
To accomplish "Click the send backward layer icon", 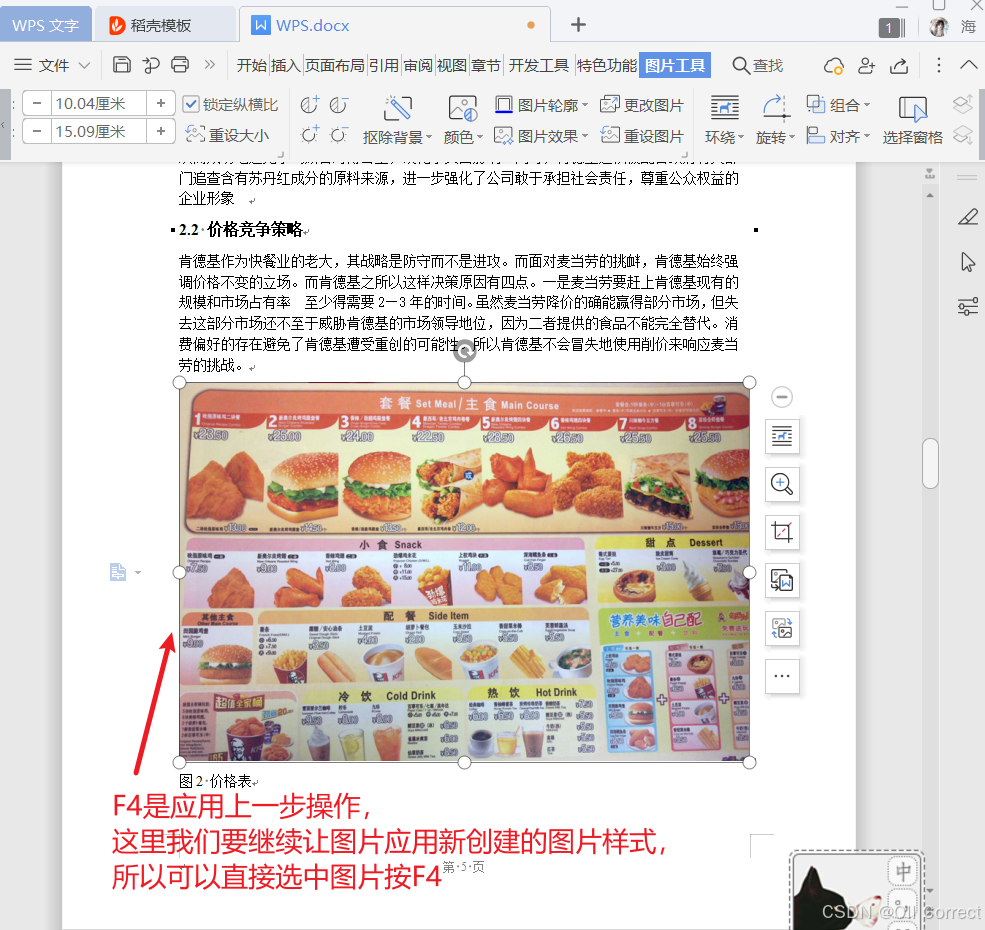I will 962,134.
